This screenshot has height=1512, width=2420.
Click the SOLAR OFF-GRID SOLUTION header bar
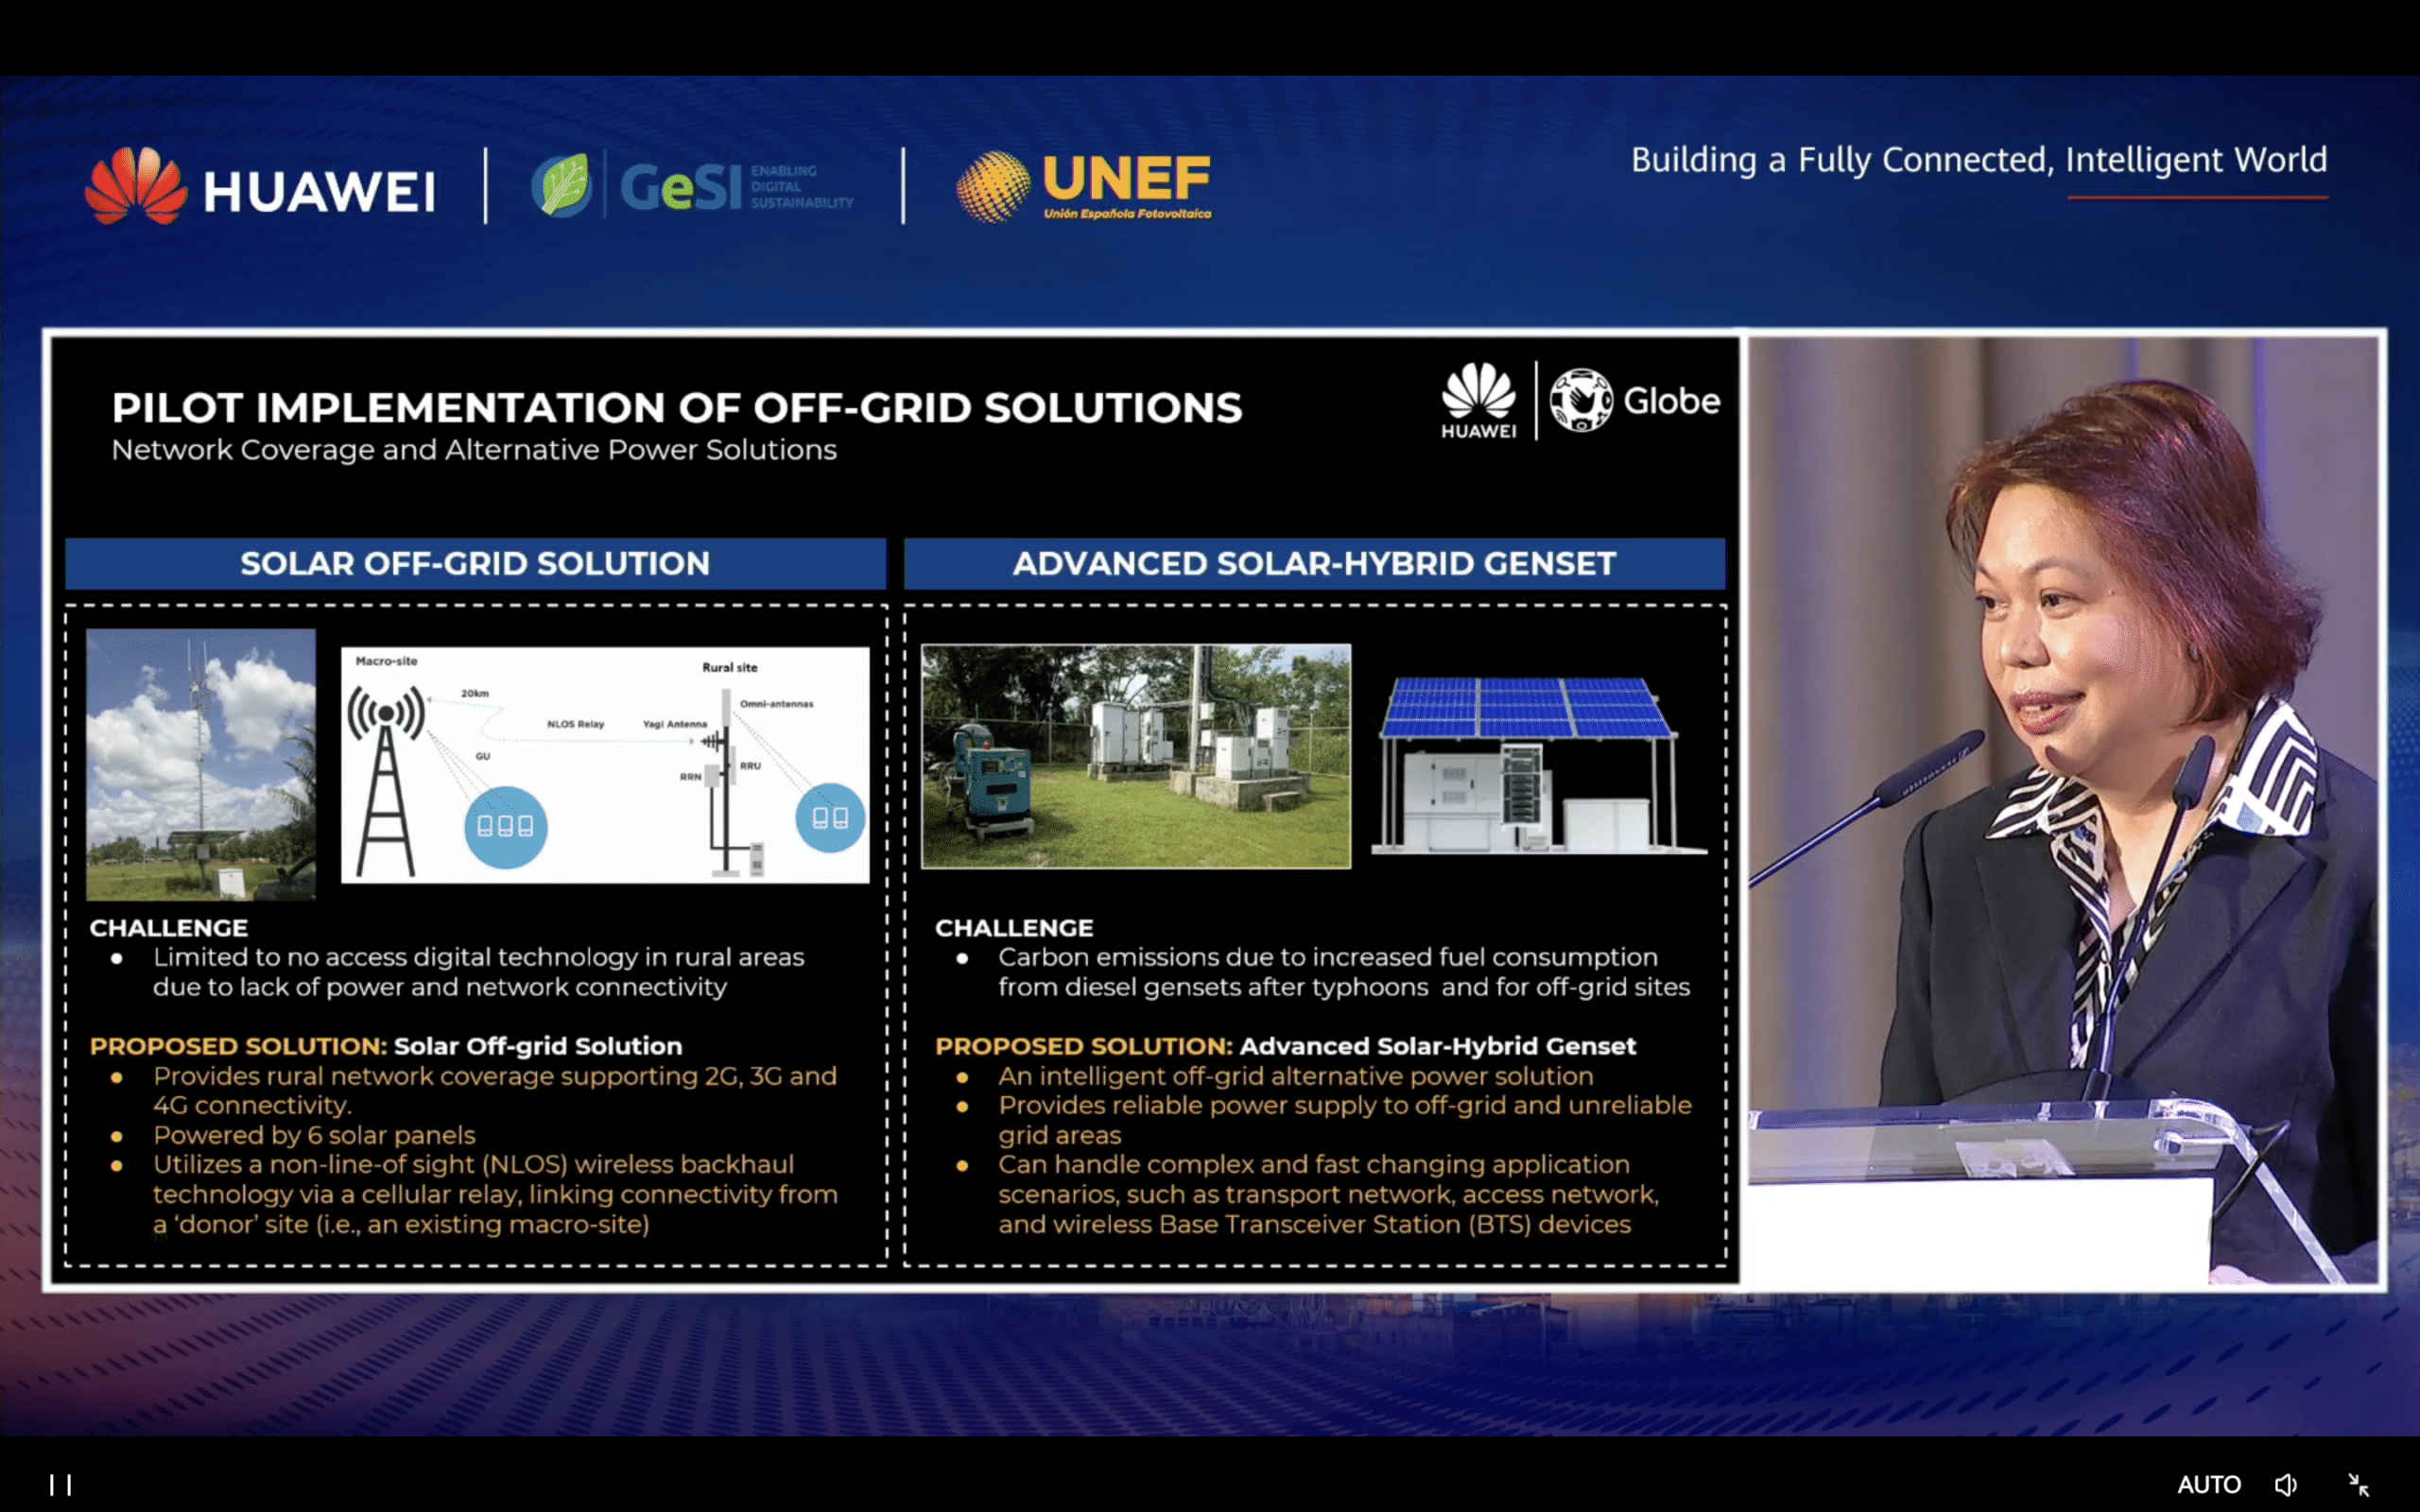click(x=475, y=564)
